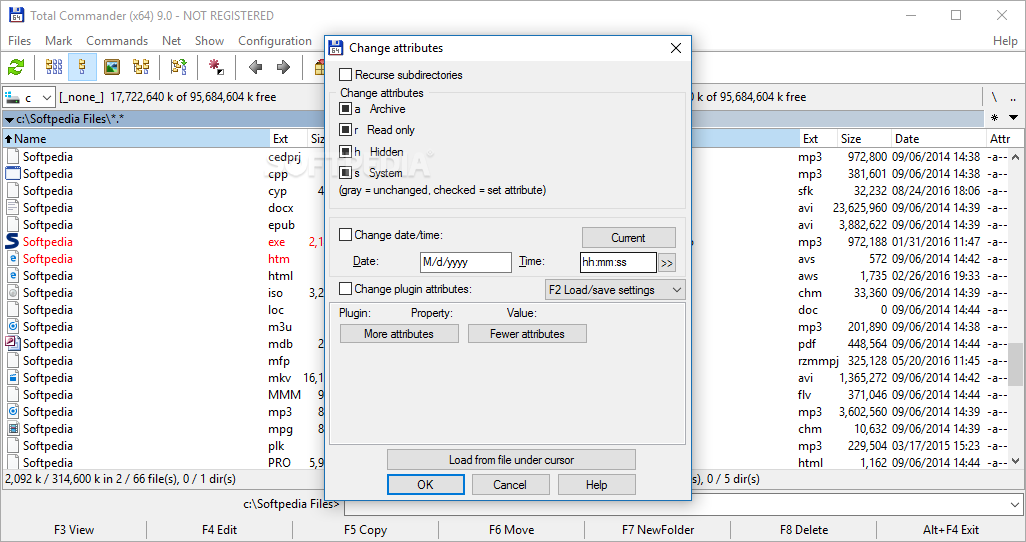Click the >> date time picker button

point(667,263)
